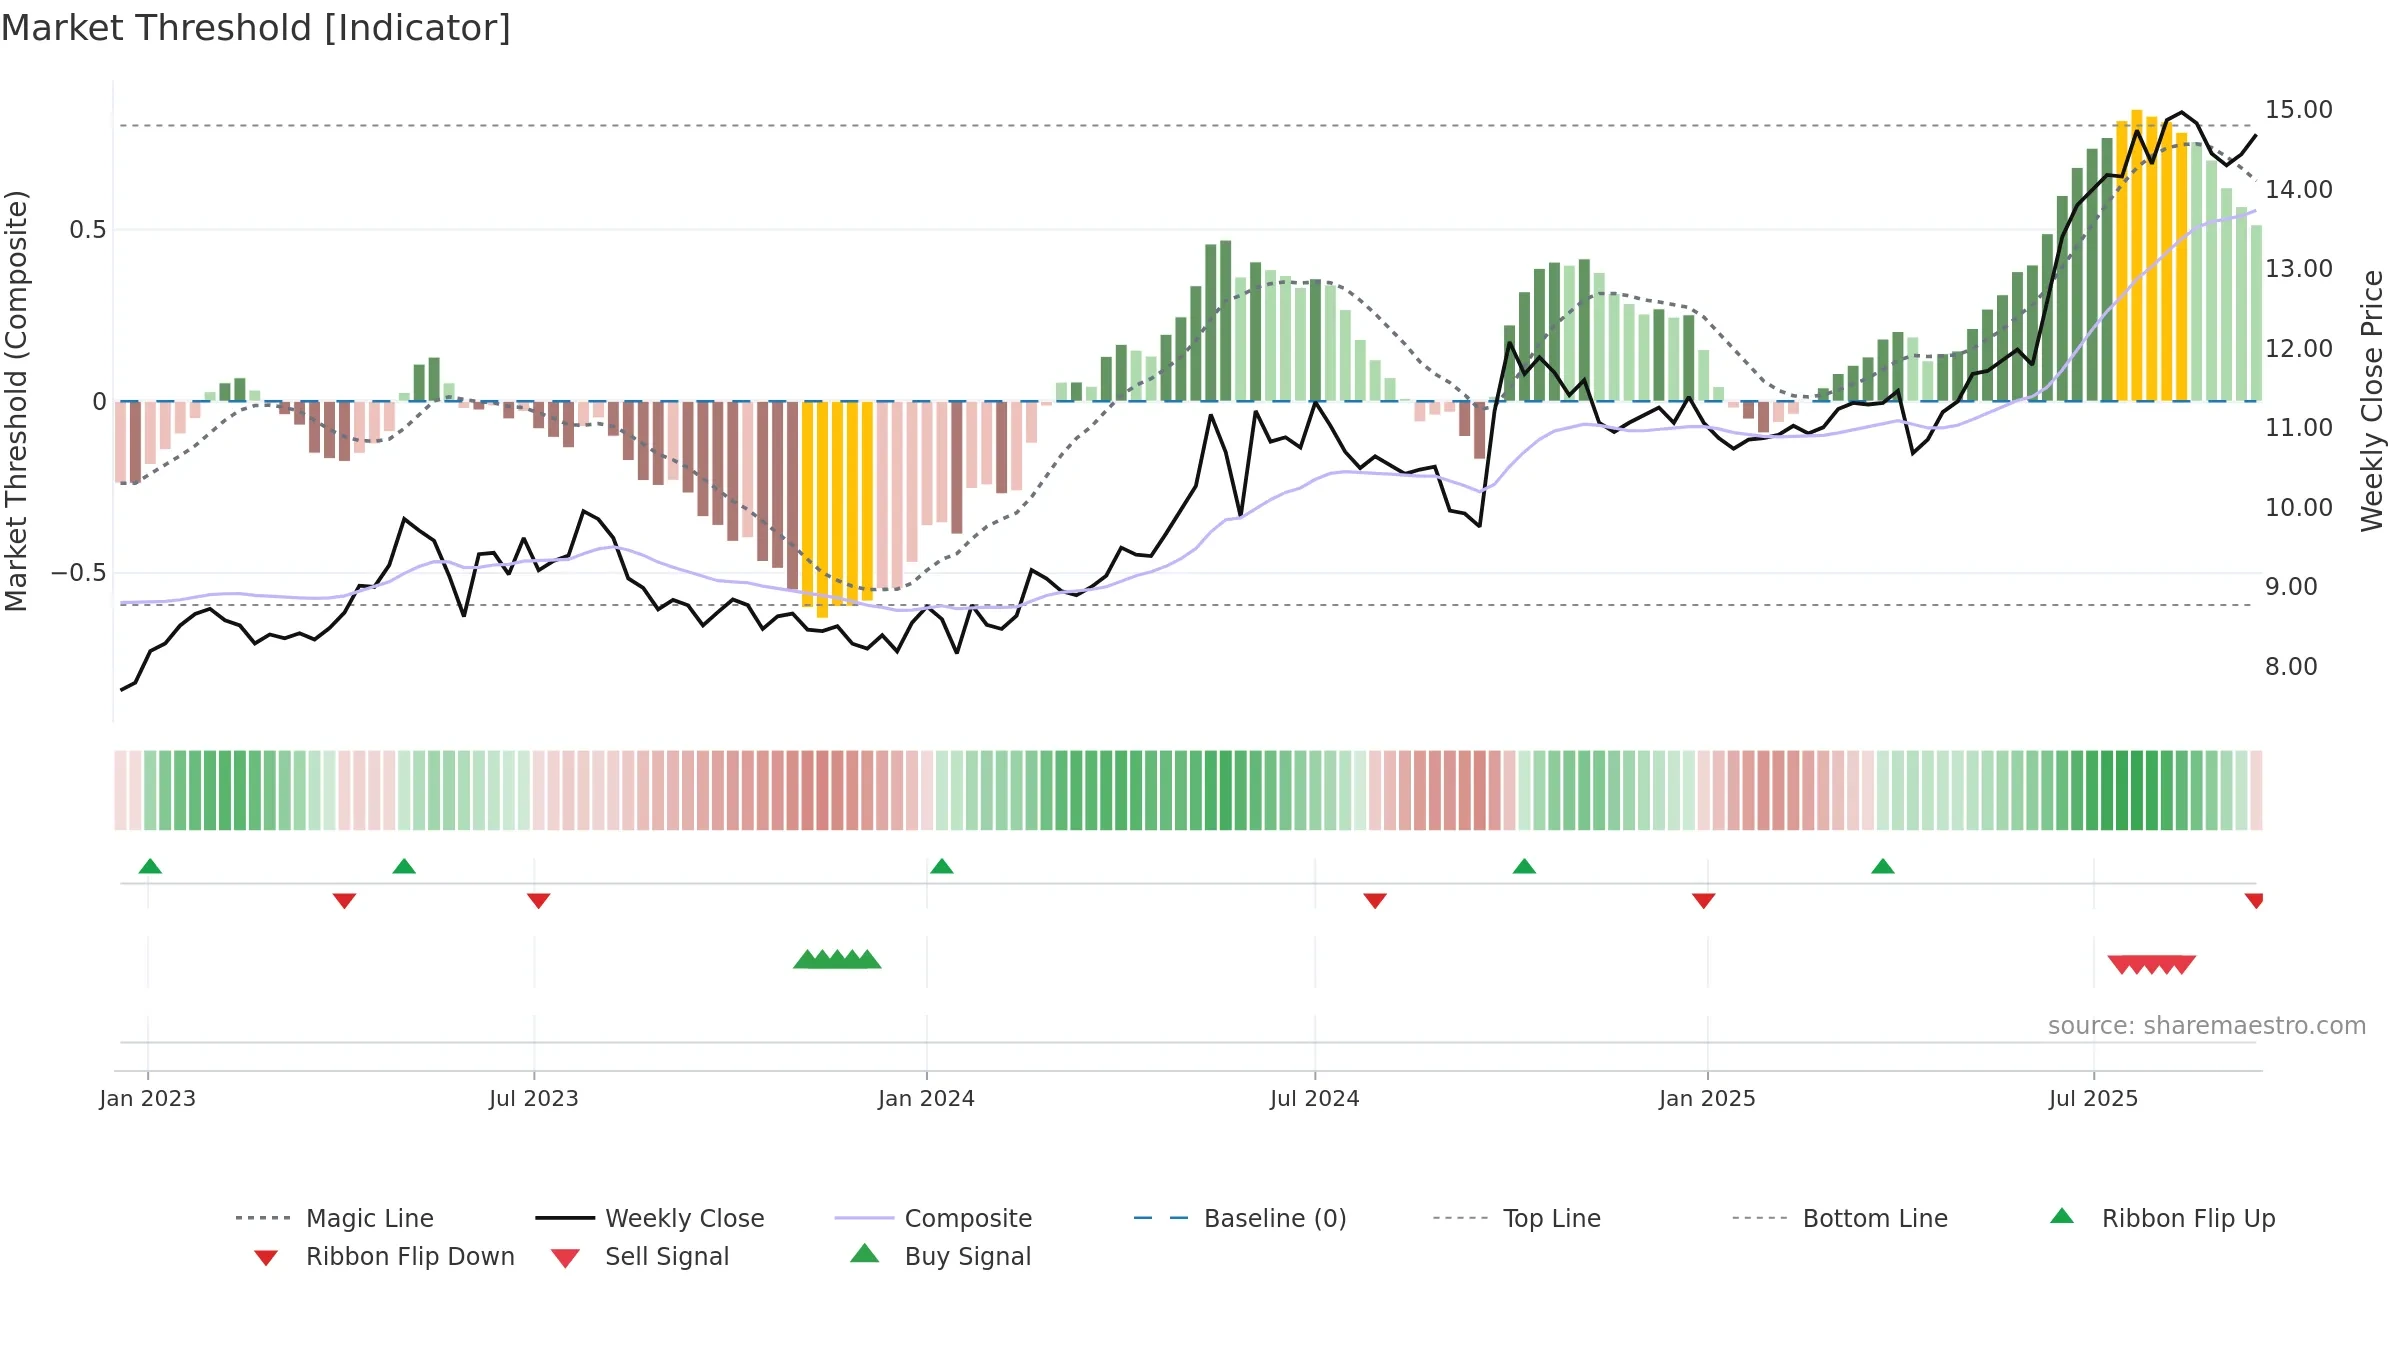Image resolution: width=2400 pixels, height=1350 pixels.
Task: Click the Jul 2024 x-axis label
Action: pyautogui.click(x=1315, y=1098)
